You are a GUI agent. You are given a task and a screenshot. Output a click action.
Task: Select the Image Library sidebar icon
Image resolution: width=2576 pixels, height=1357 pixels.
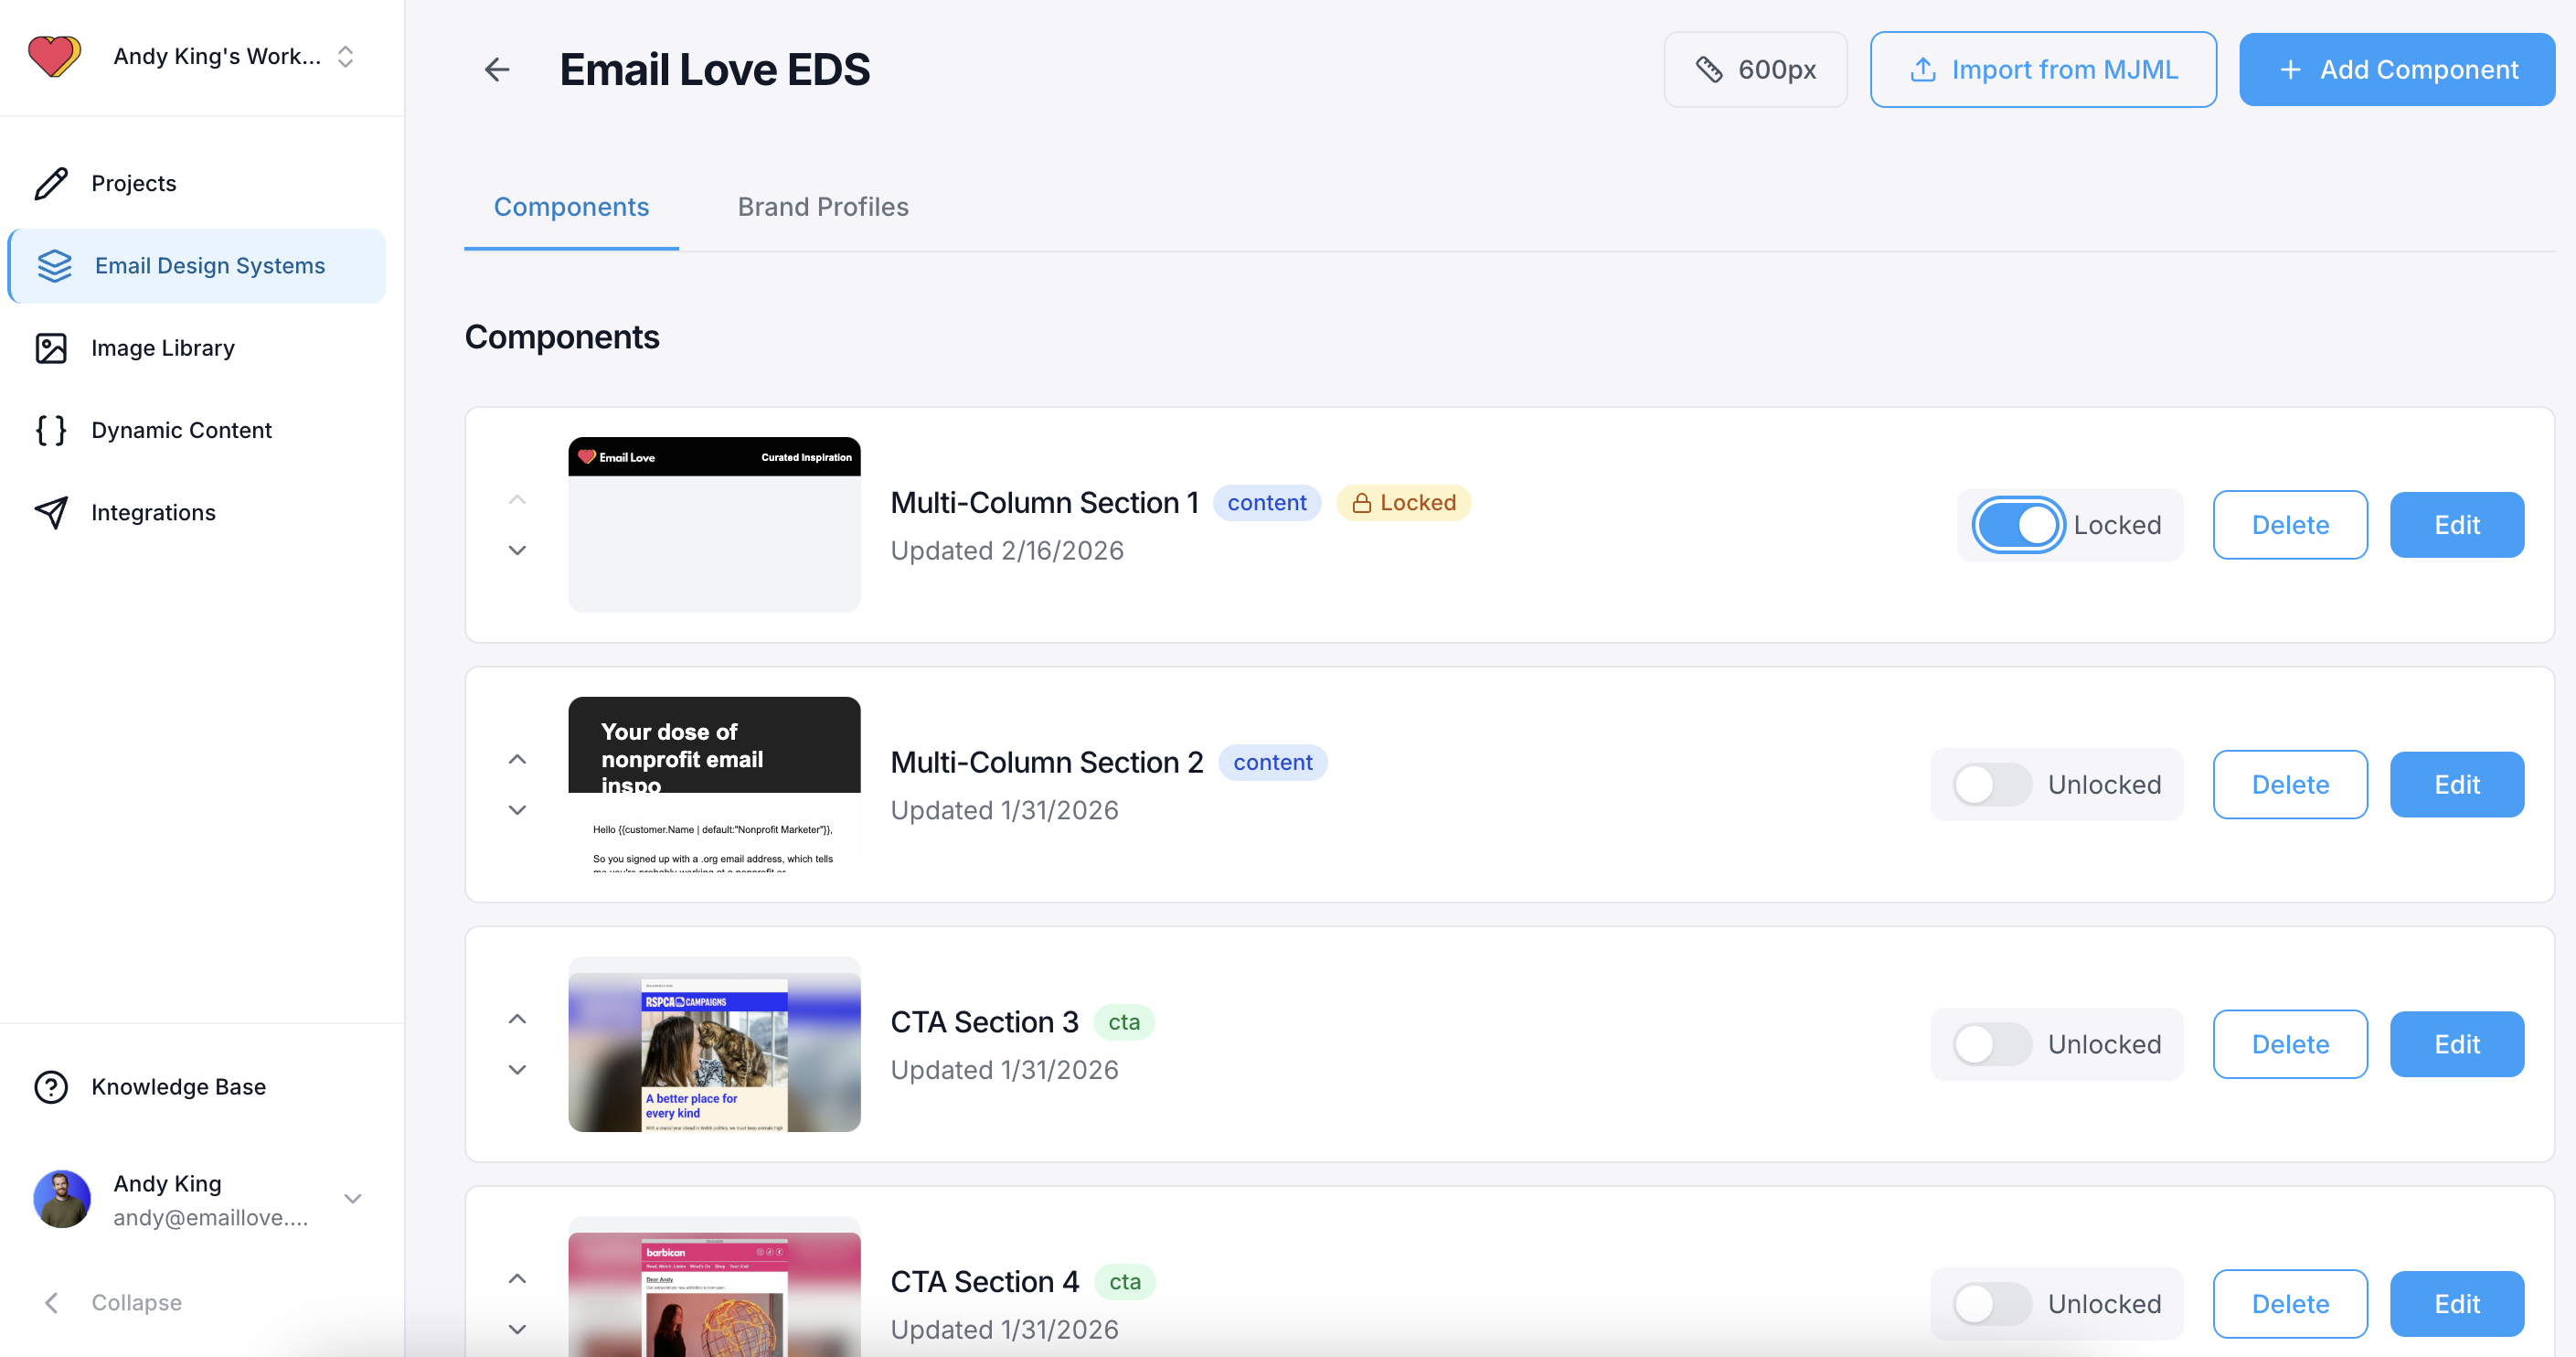[x=53, y=348]
